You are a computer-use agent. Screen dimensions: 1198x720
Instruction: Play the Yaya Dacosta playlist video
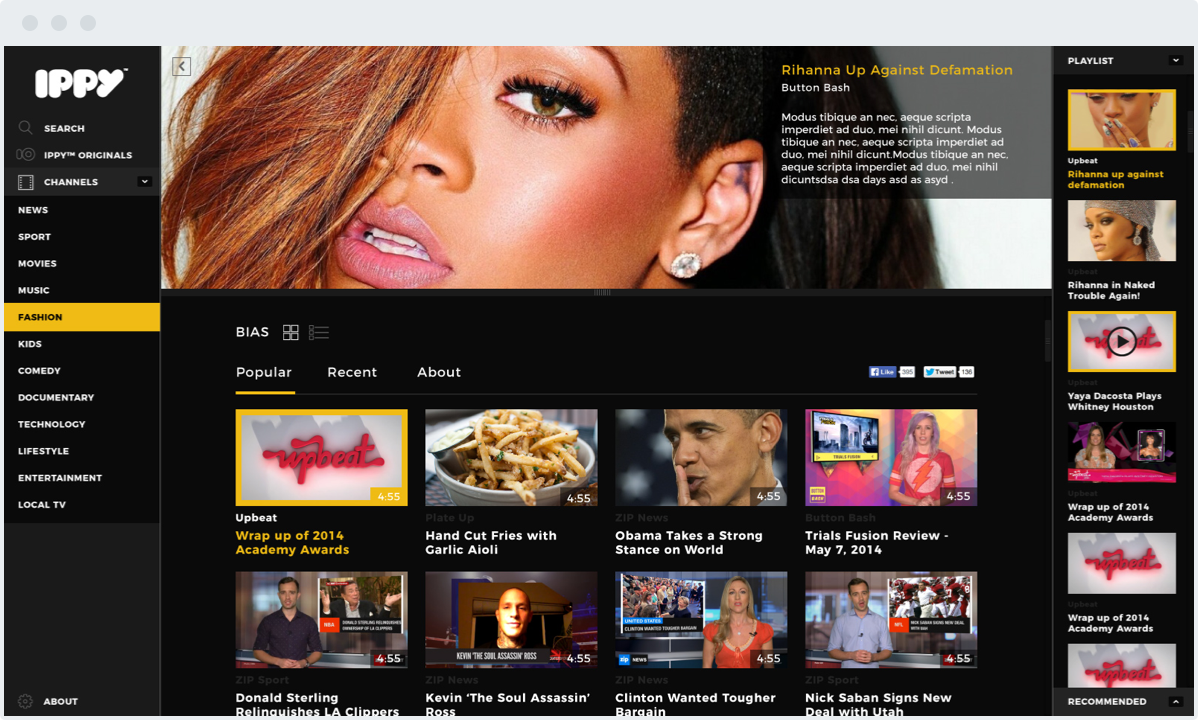[x=1122, y=342]
